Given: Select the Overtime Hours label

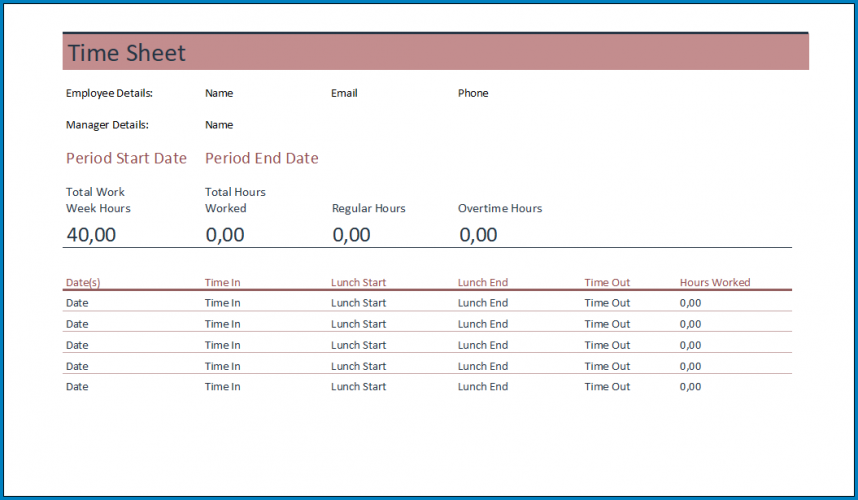Looking at the screenshot, I should [500, 208].
